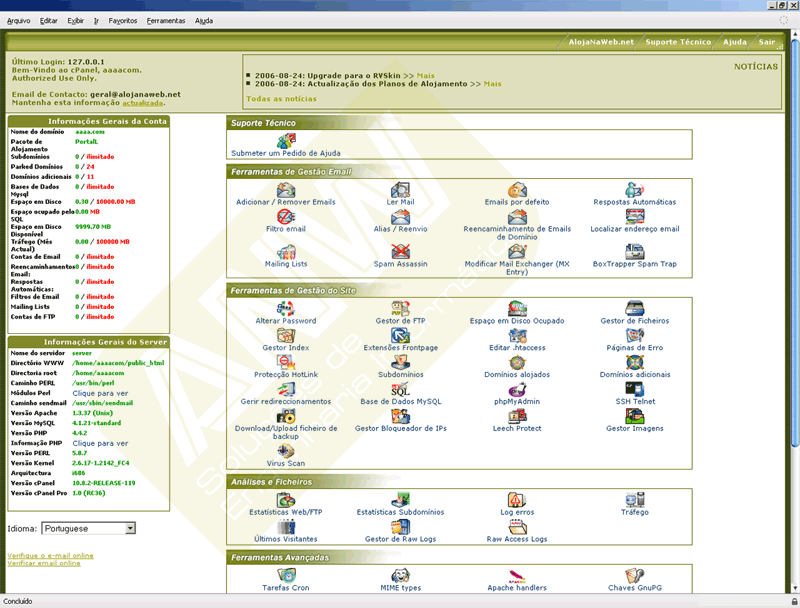The height and width of the screenshot is (608, 800).
Task: Open the Páginas de Erro icon
Action: (635, 335)
